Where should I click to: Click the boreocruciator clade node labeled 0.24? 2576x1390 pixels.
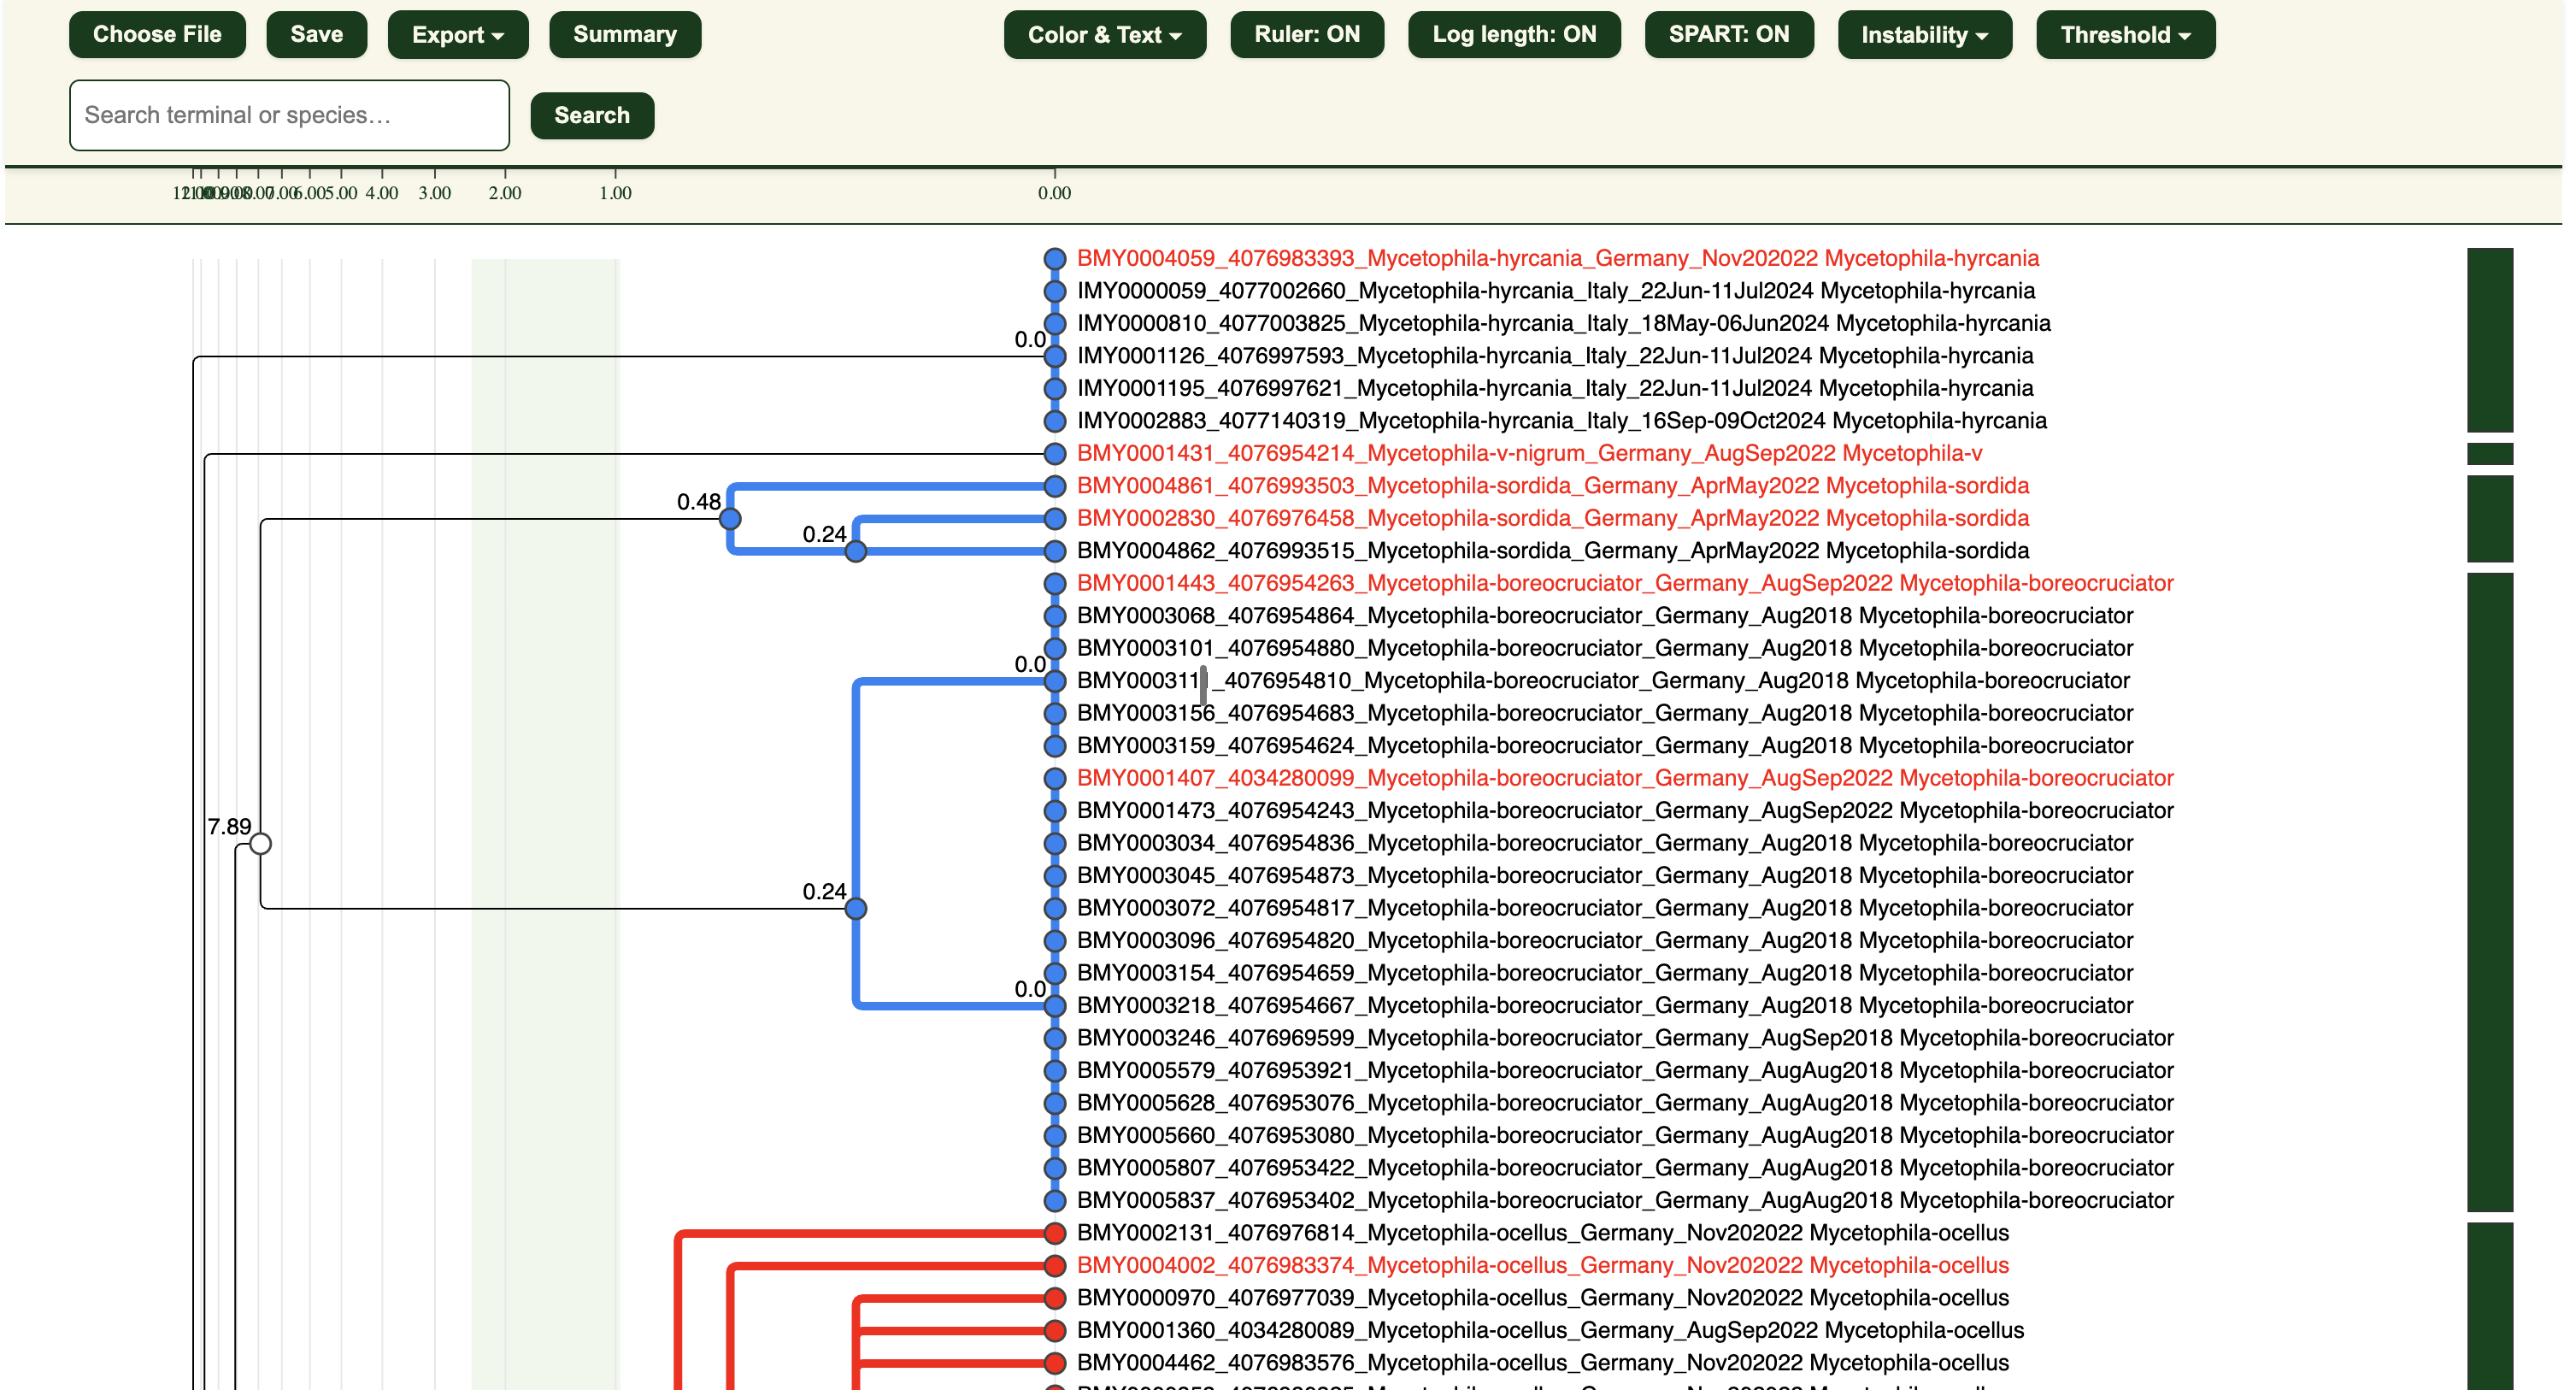[856, 908]
